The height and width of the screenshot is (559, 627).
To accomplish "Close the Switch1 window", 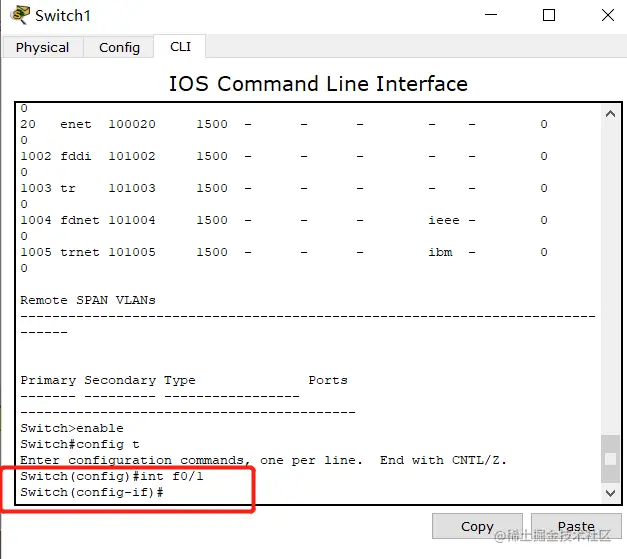I will [607, 15].
